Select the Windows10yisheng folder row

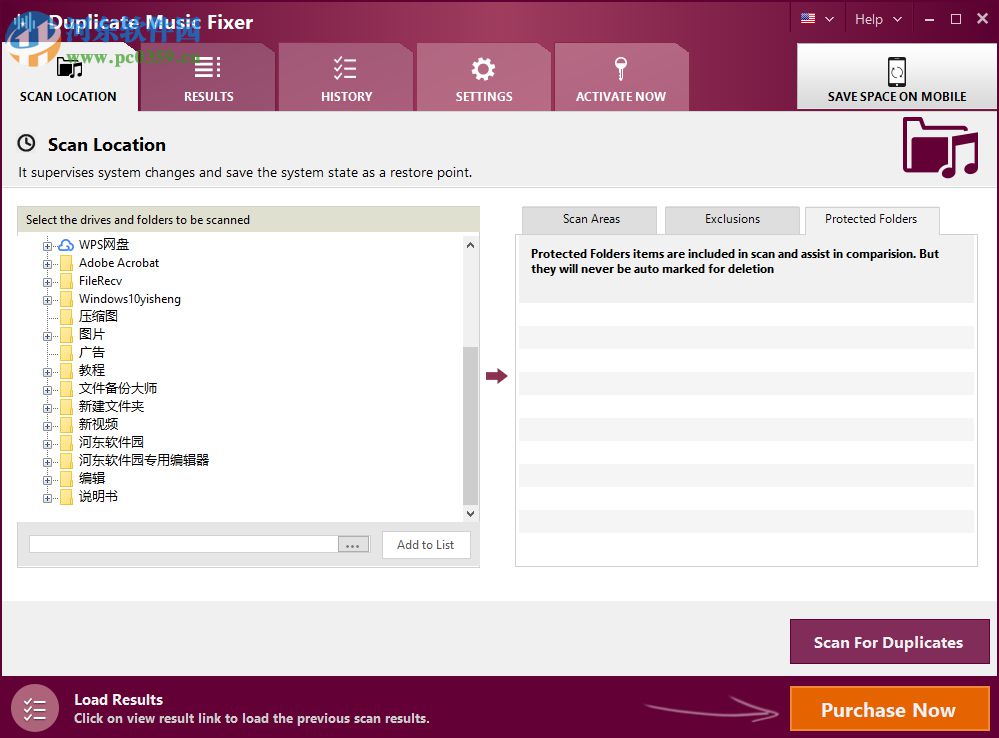tap(129, 299)
